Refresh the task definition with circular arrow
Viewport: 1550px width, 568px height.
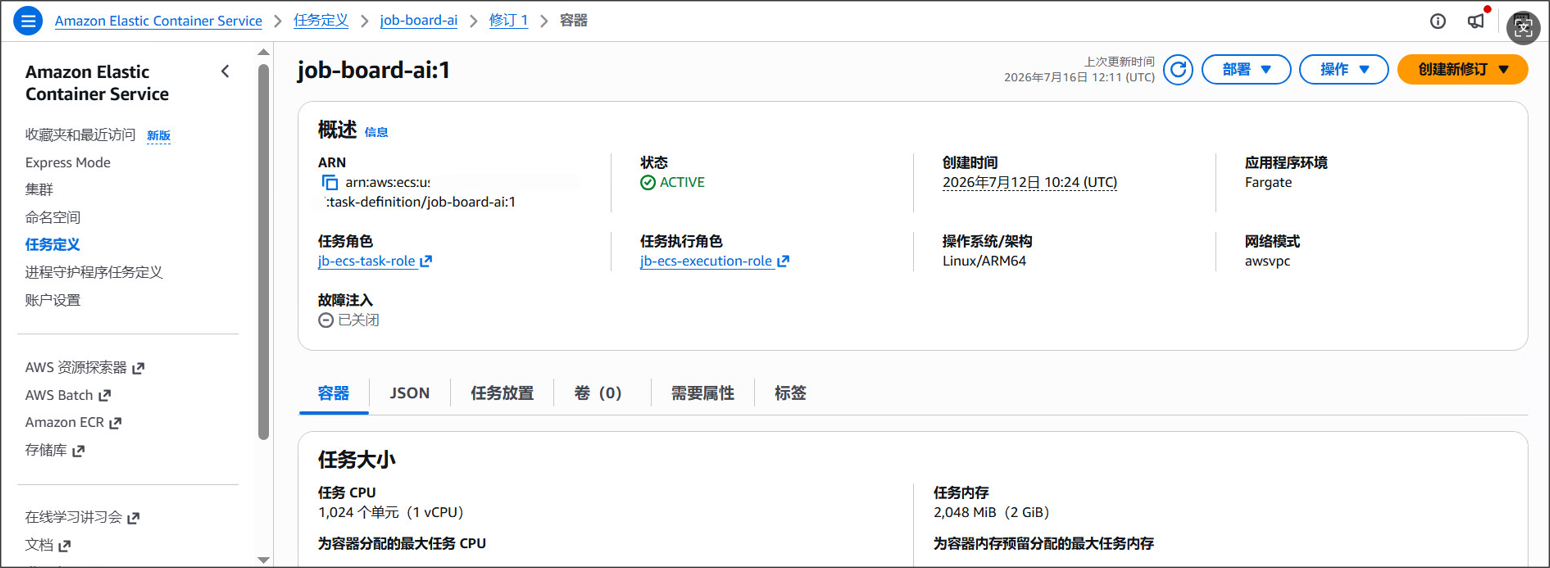pyautogui.click(x=1178, y=69)
